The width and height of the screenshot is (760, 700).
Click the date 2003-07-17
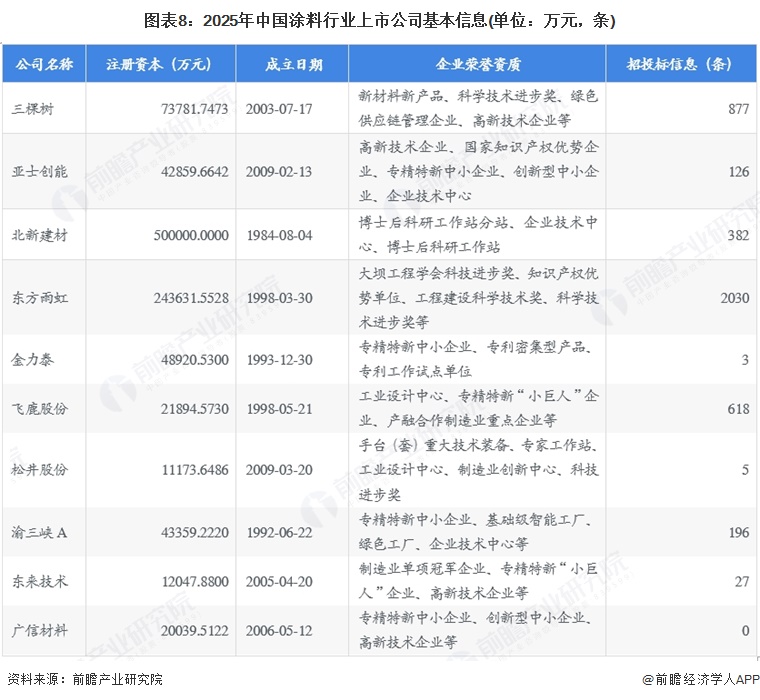[279, 109]
